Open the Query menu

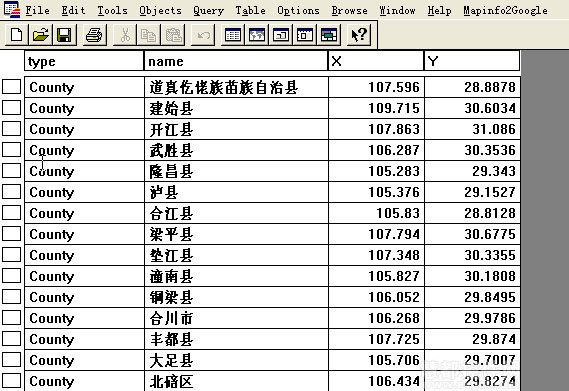(x=208, y=11)
